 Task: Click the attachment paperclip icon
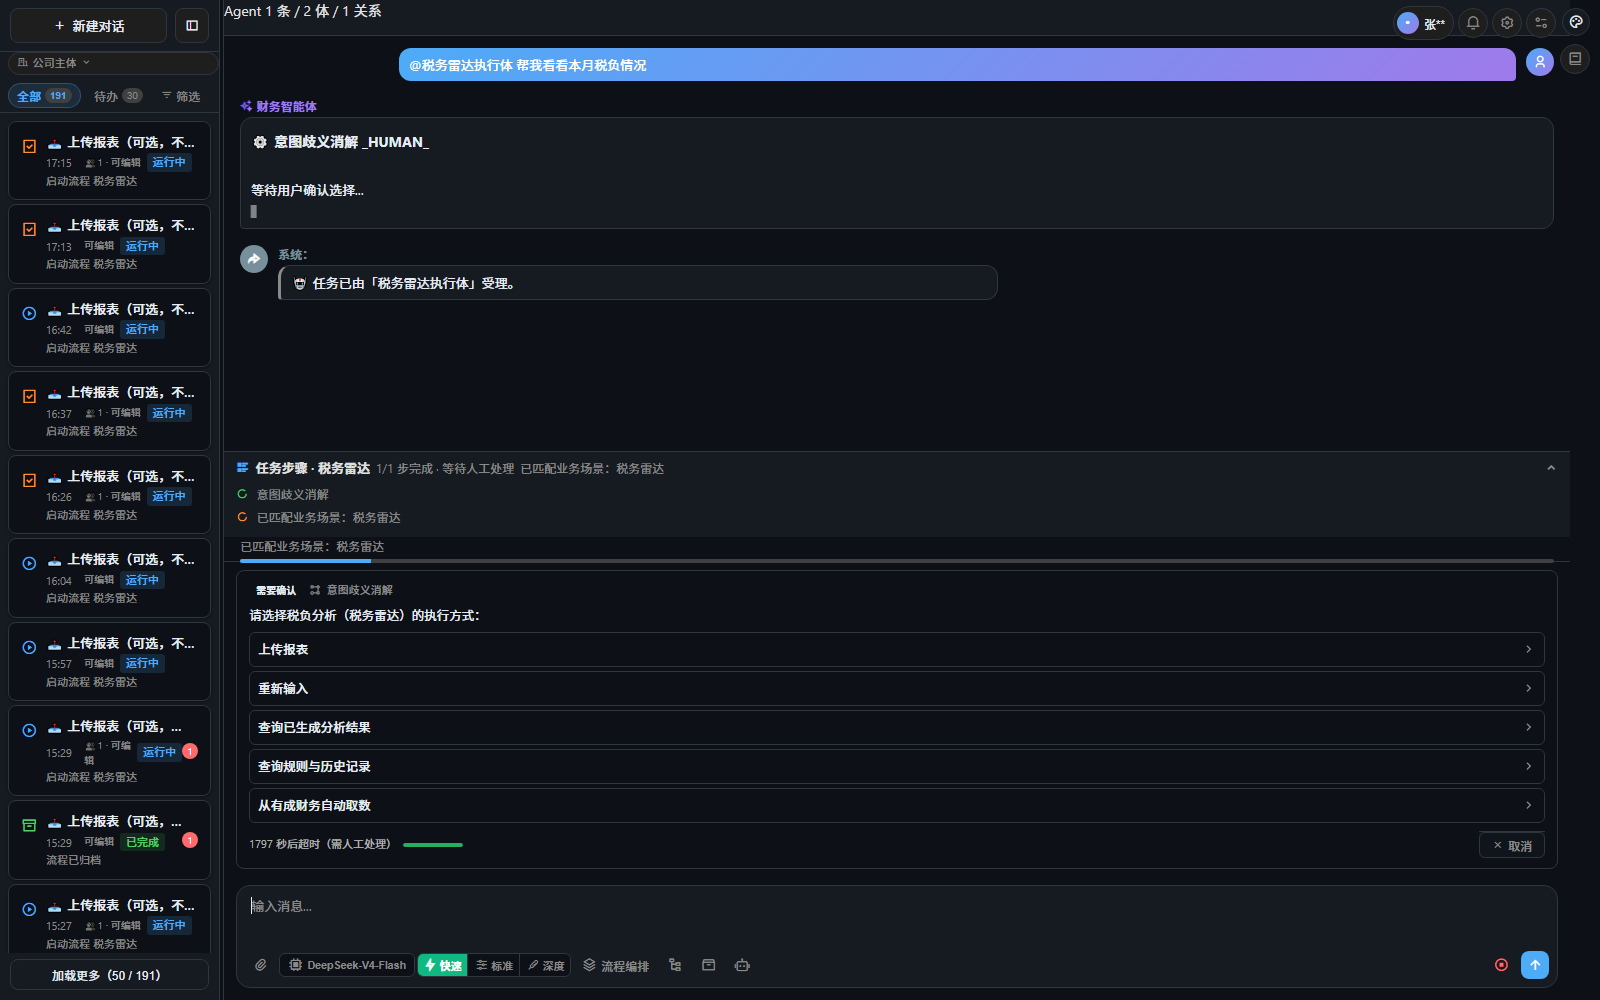[261, 965]
